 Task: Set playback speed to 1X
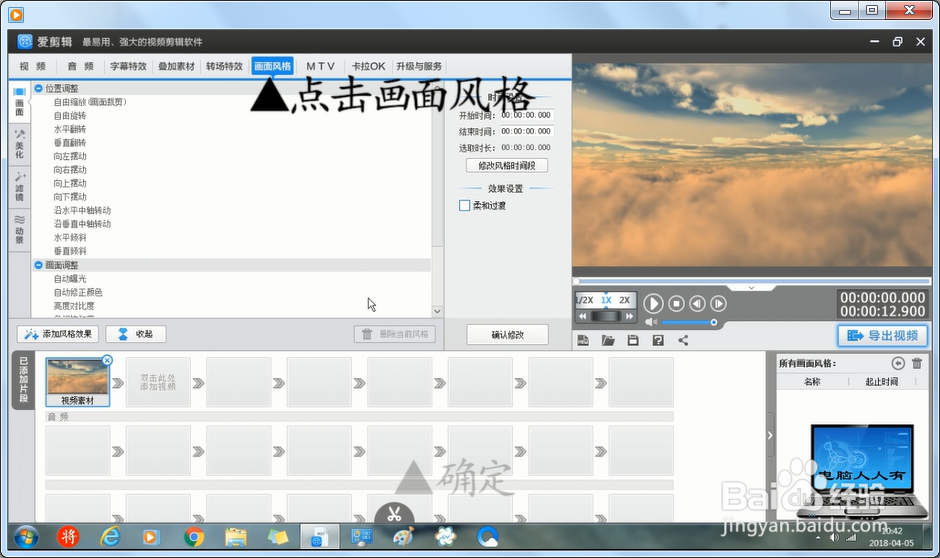606,300
